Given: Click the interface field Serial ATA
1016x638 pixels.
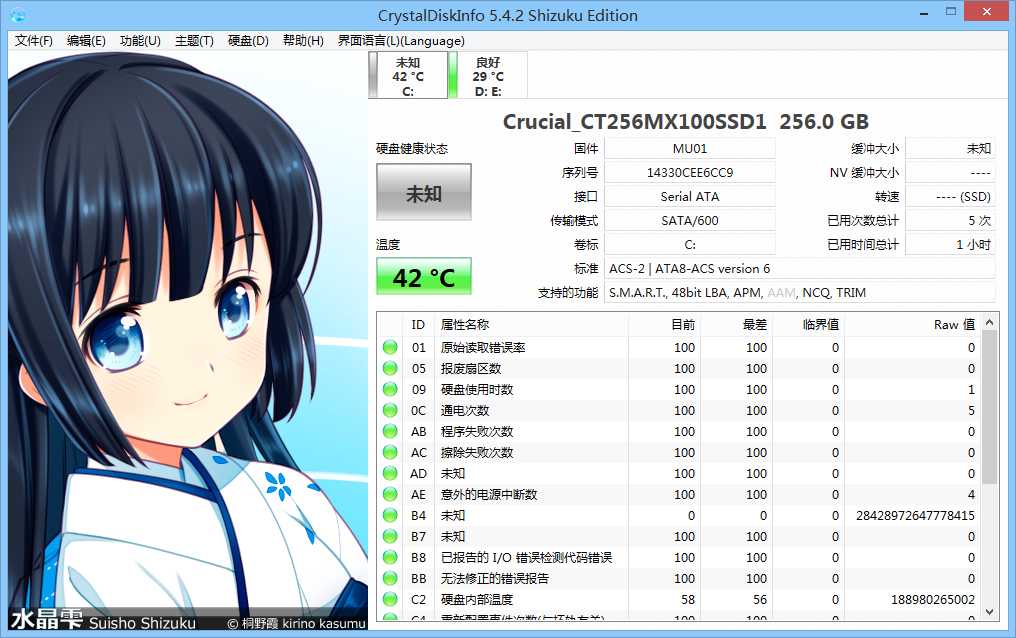Looking at the screenshot, I should tap(689, 196).
